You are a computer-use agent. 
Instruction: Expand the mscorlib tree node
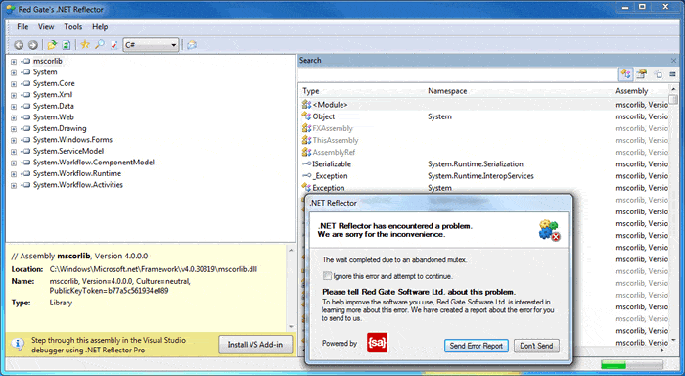[14, 62]
